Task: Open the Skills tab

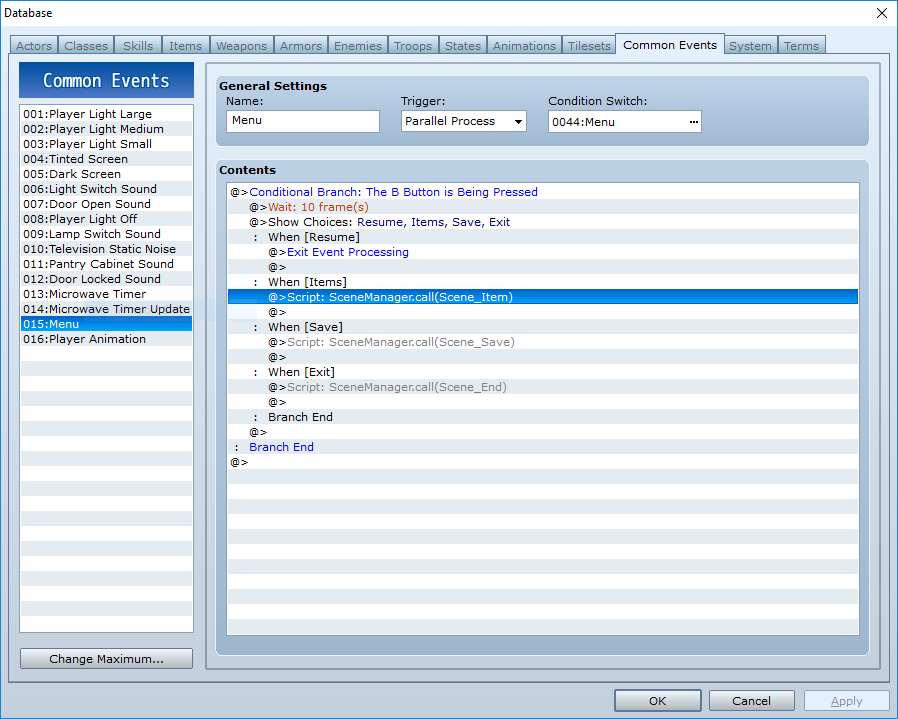Action: click(138, 46)
